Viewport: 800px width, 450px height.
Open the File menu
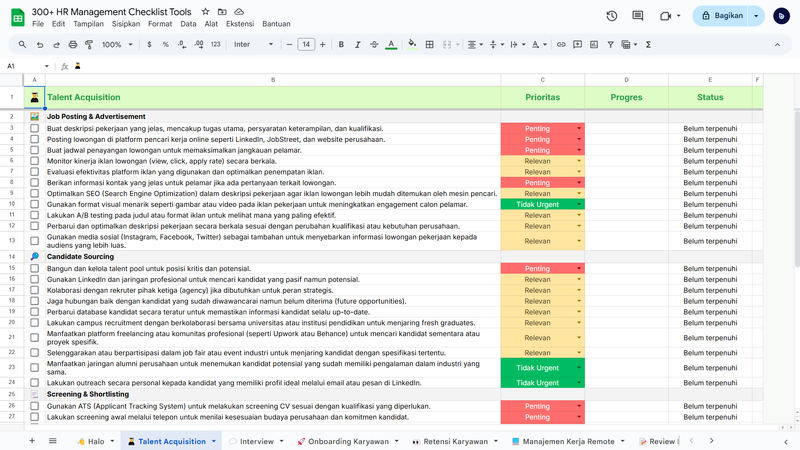coord(38,24)
